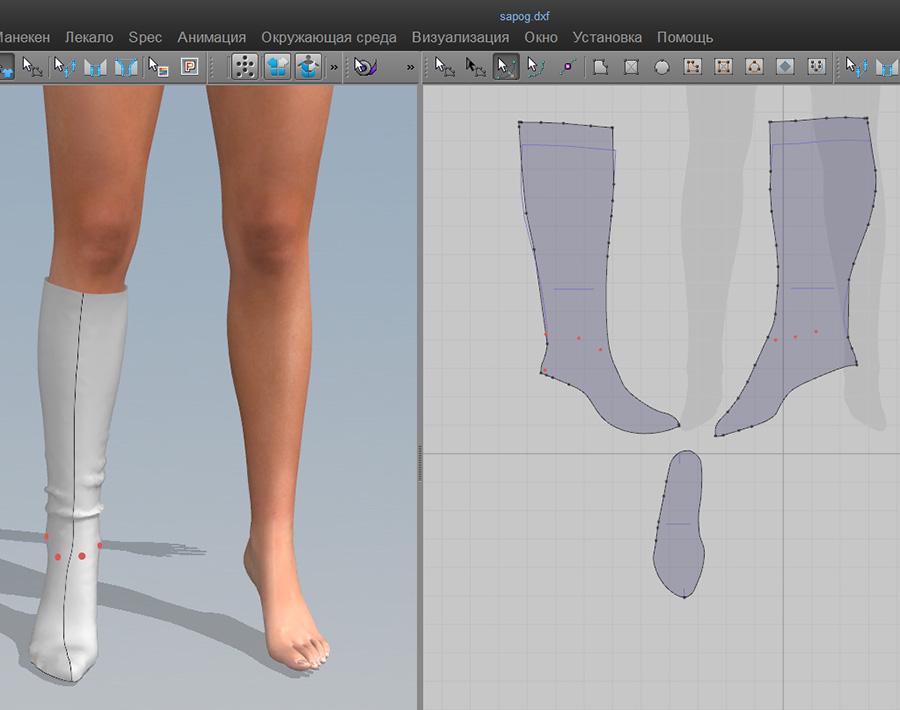Click the blue Segment Sewing tool icon
This screenshot has width=900, height=710.
tap(95, 67)
